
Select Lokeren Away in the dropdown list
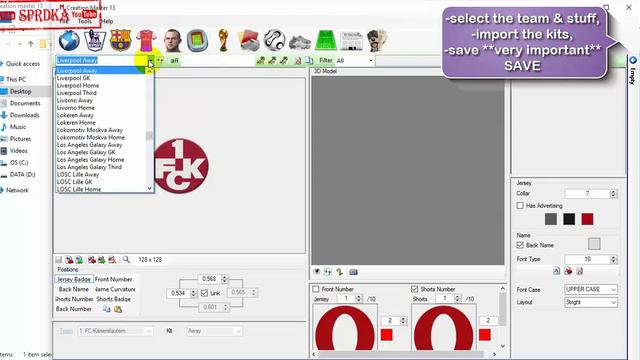(75, 115)
